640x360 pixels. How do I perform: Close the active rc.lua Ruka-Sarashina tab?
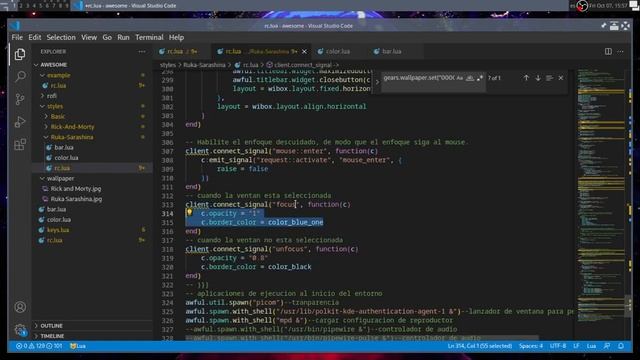pos(304,51)
